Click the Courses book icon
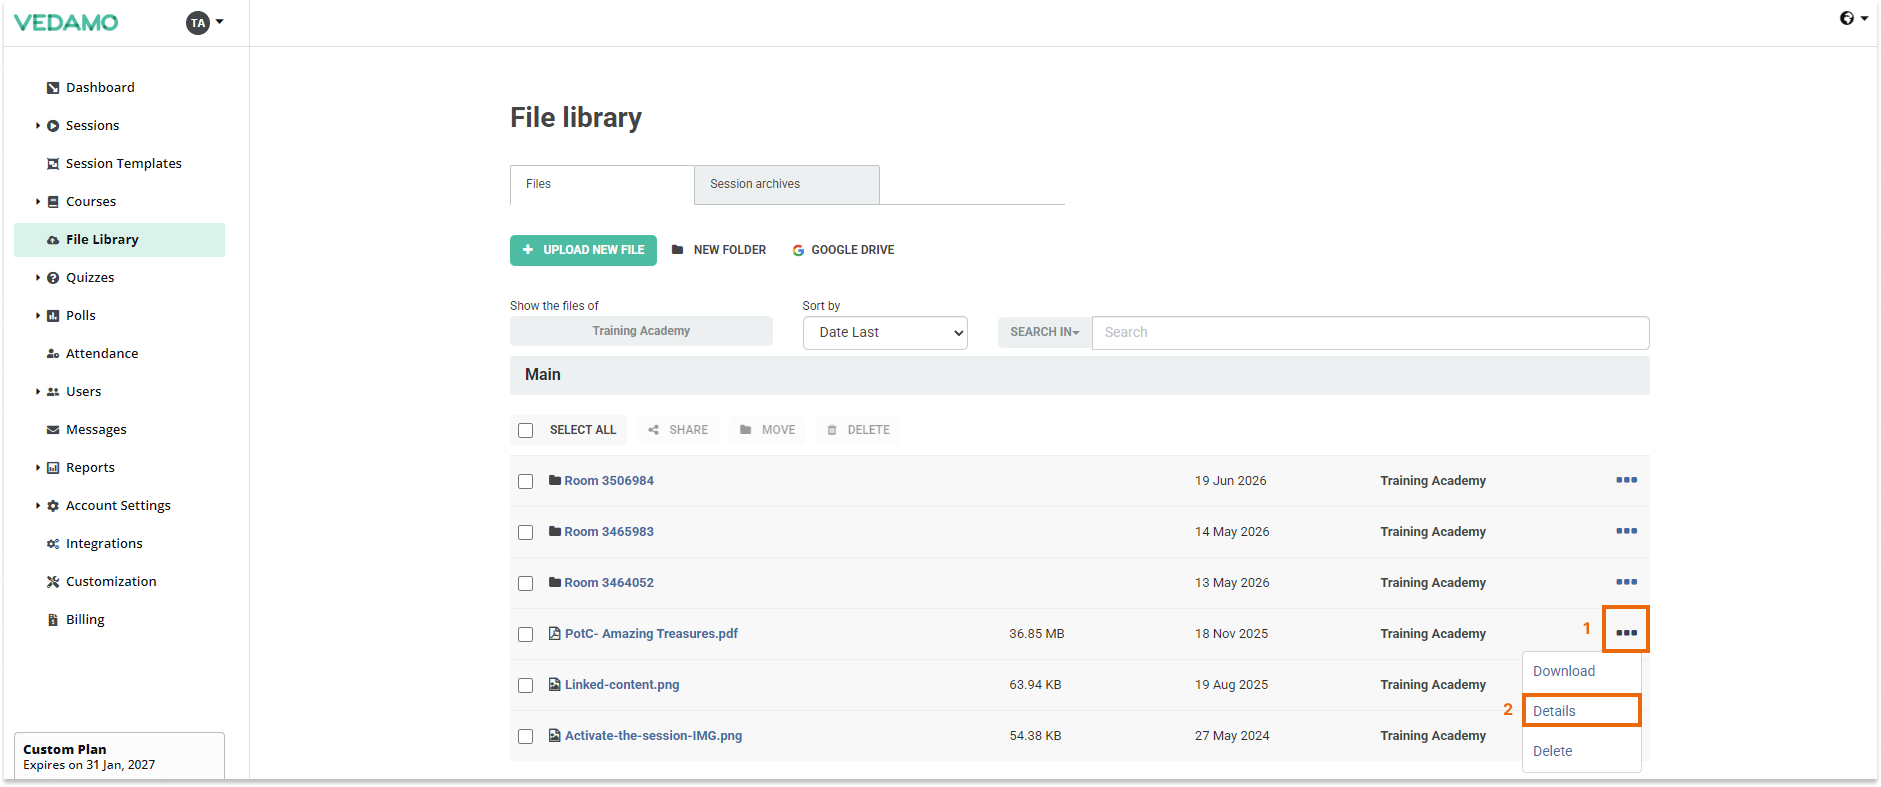The image size is (1881, 787). tap(53, 202)
